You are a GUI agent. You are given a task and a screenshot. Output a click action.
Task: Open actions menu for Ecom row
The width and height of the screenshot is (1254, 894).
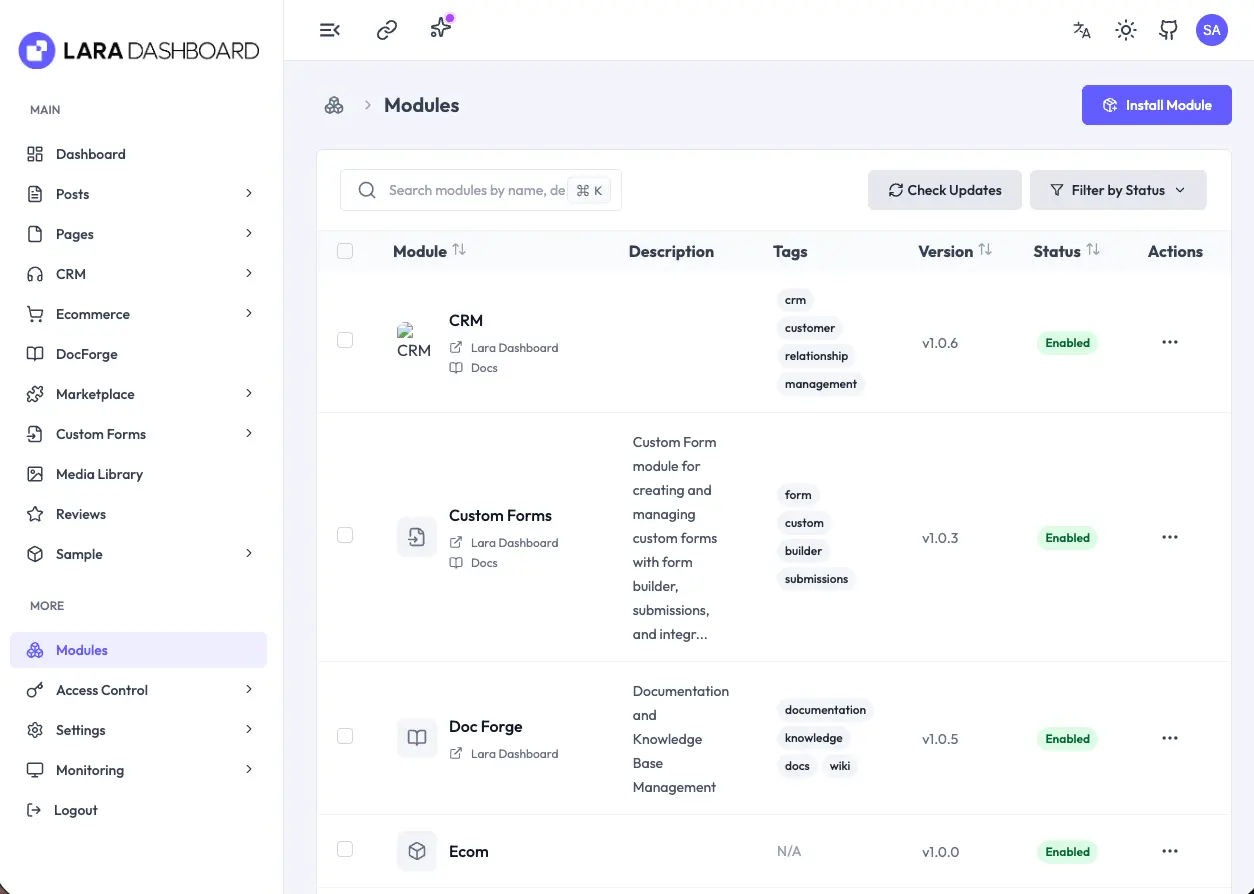pyautogui.click(x=1170, y=851)
